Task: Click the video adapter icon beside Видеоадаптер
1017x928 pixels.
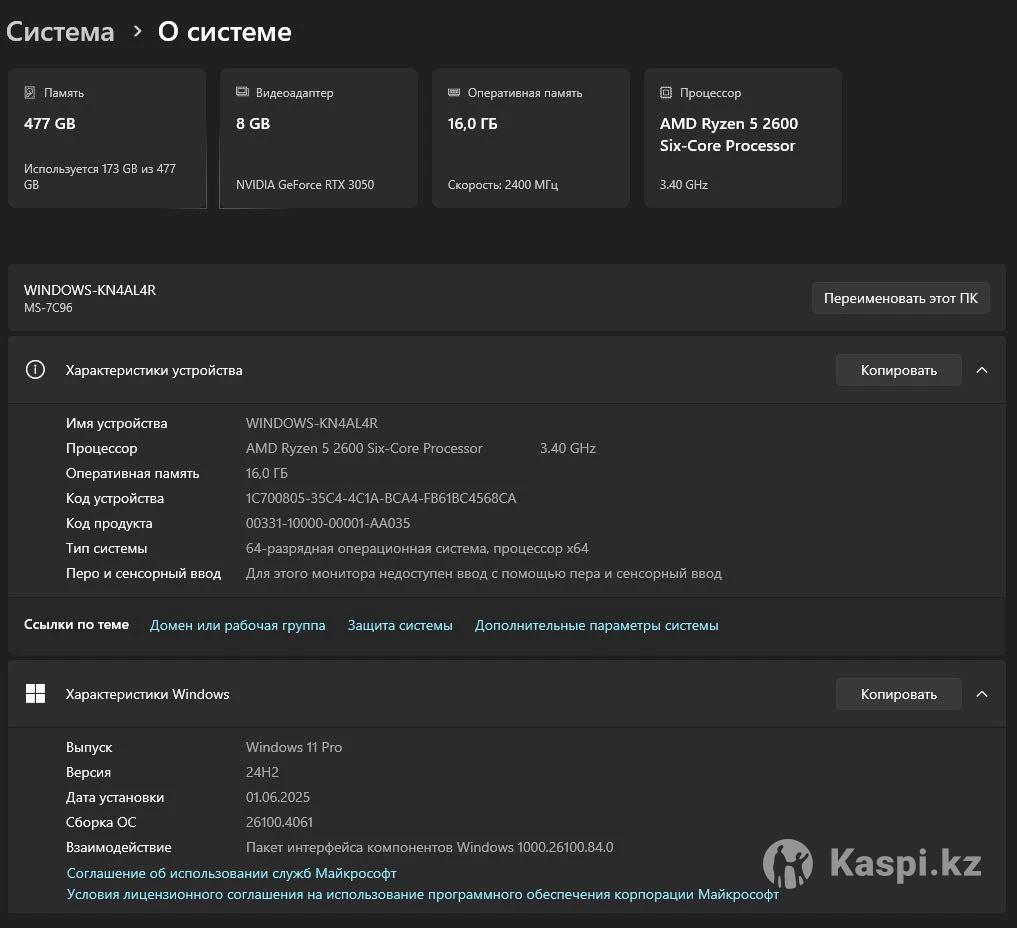Action: click(x=242, y=92)
